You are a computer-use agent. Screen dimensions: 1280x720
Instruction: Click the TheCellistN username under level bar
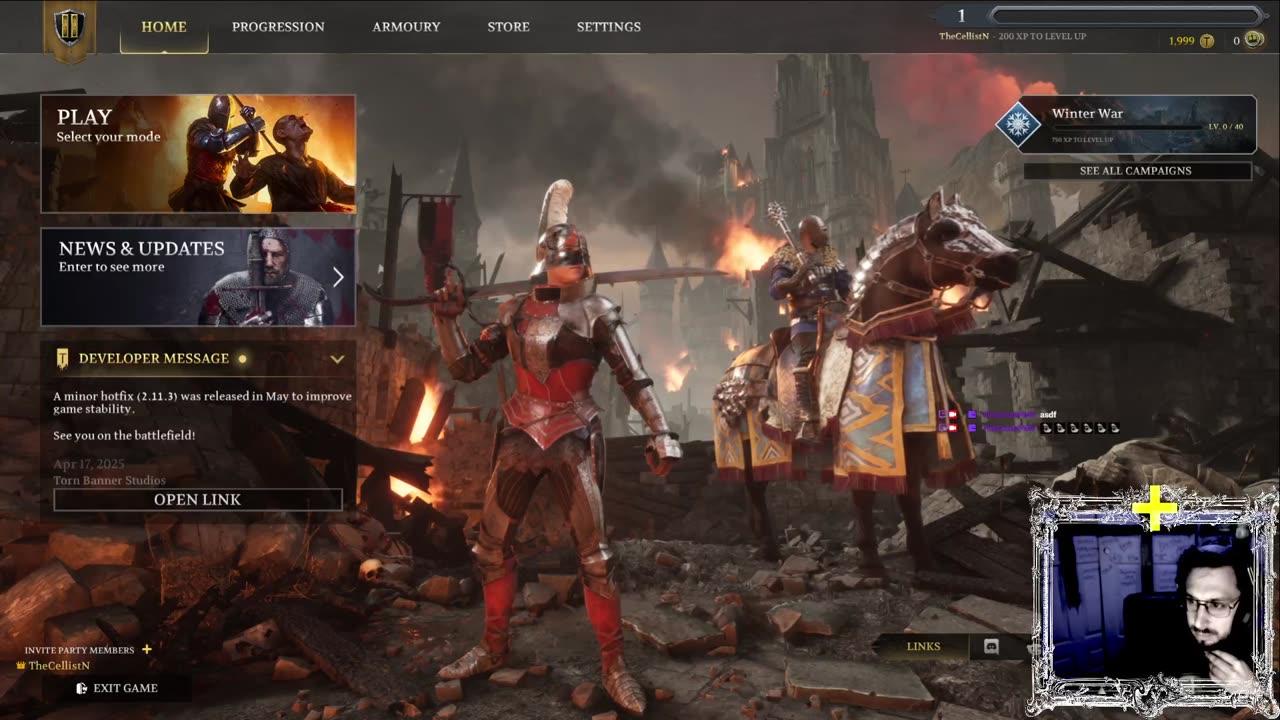pyautogui.click(x=962, y=36)
